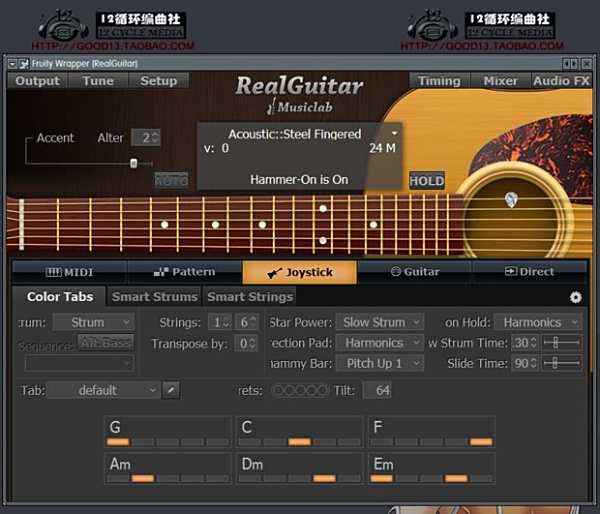This screenshot has height=514, width=600.
Task: Click the Tilt value field 64
Action: coord(377,390)
